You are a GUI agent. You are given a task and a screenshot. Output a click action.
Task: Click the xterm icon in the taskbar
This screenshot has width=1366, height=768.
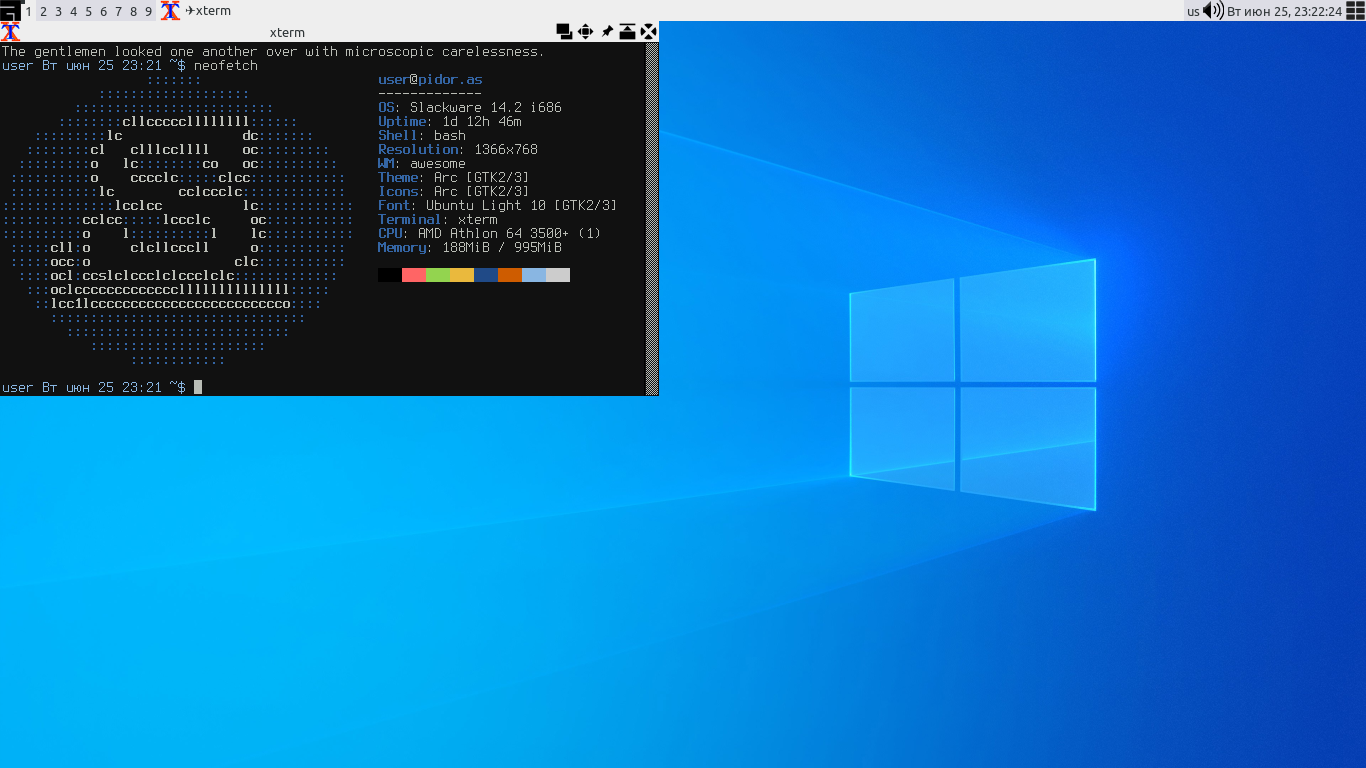(x=171, y=11)
